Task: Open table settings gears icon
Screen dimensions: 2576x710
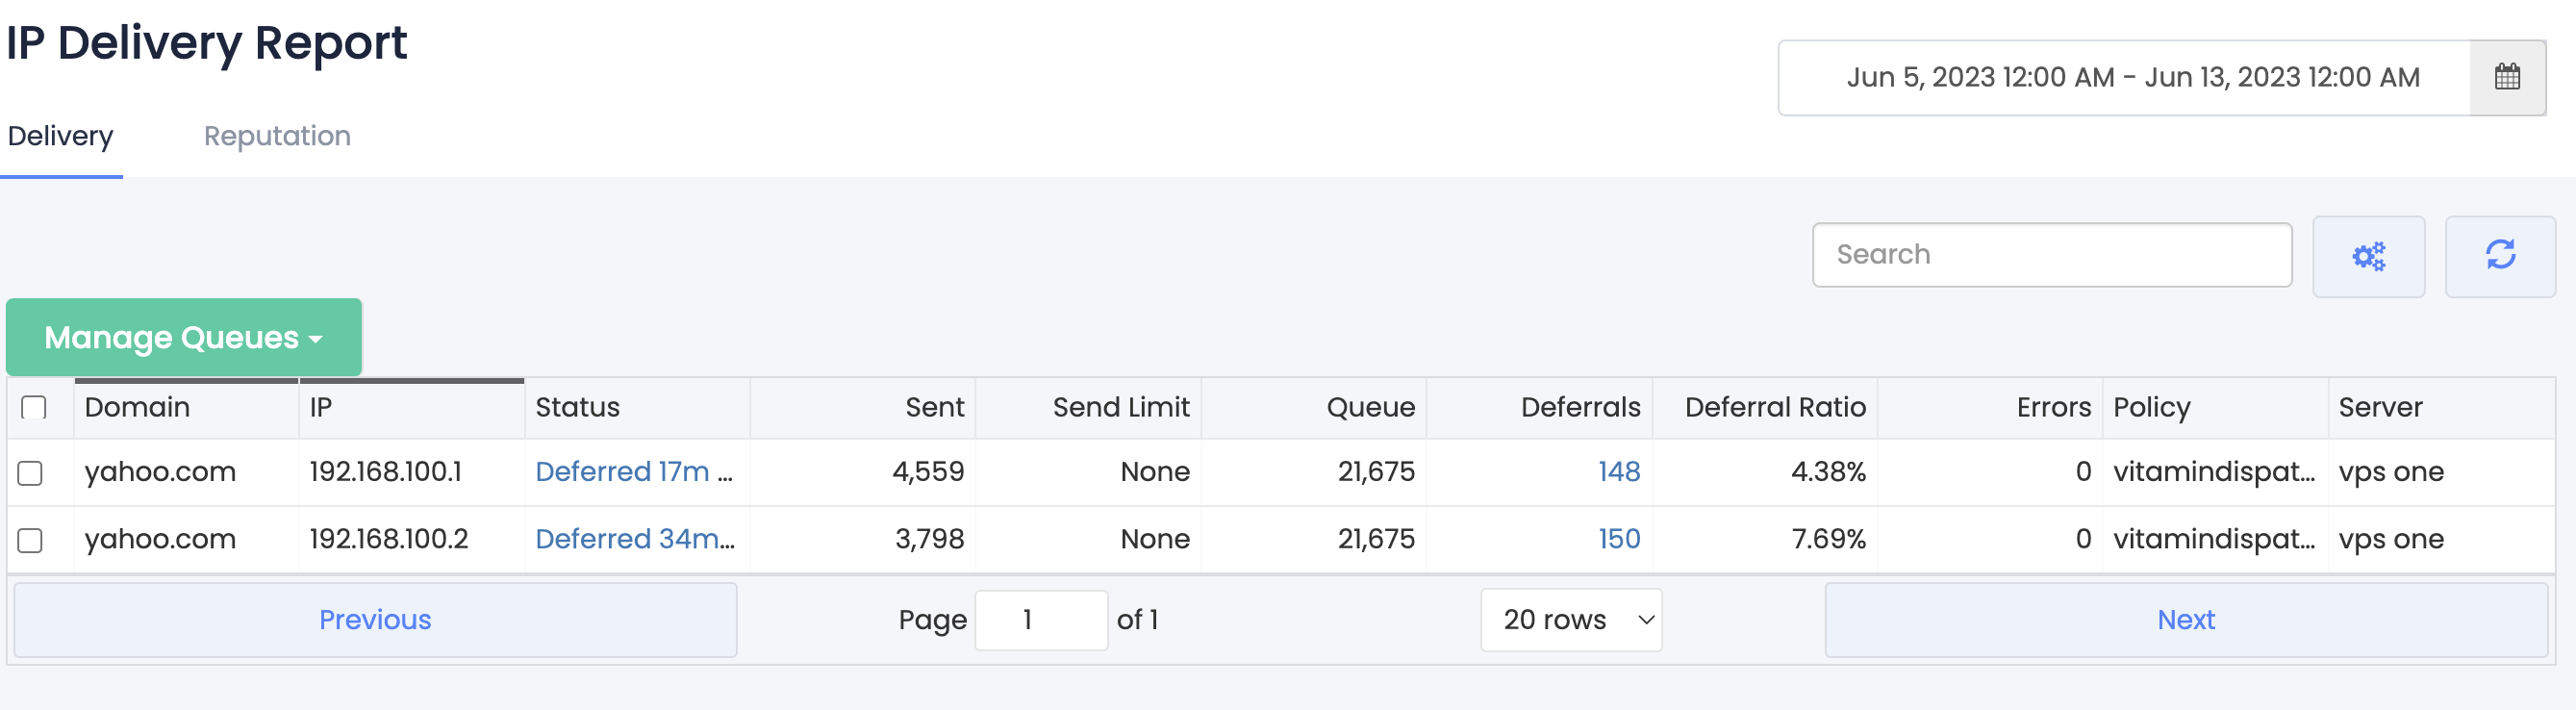Action: [2368, 256]
